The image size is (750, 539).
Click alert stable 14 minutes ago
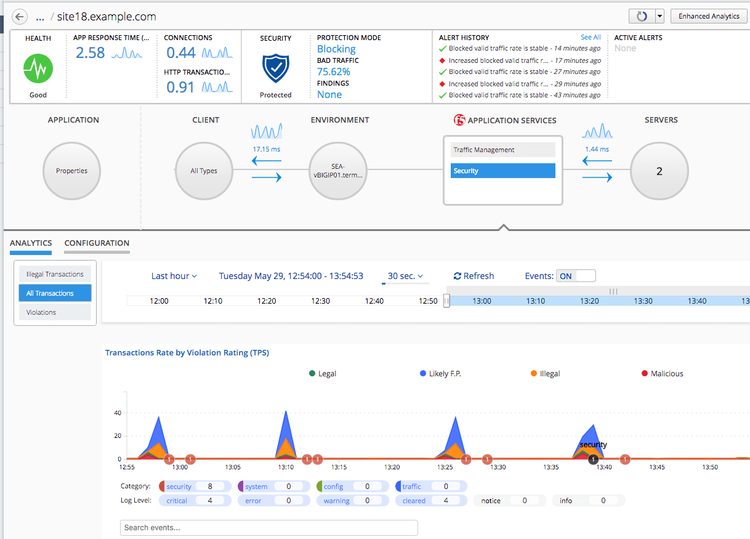coord(519,48)
